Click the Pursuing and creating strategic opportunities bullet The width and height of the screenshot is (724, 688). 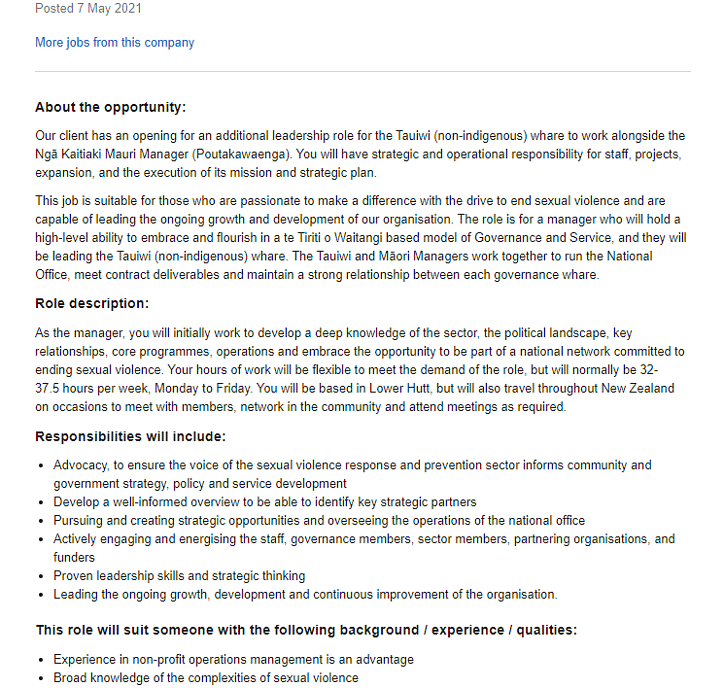(319, 520)
